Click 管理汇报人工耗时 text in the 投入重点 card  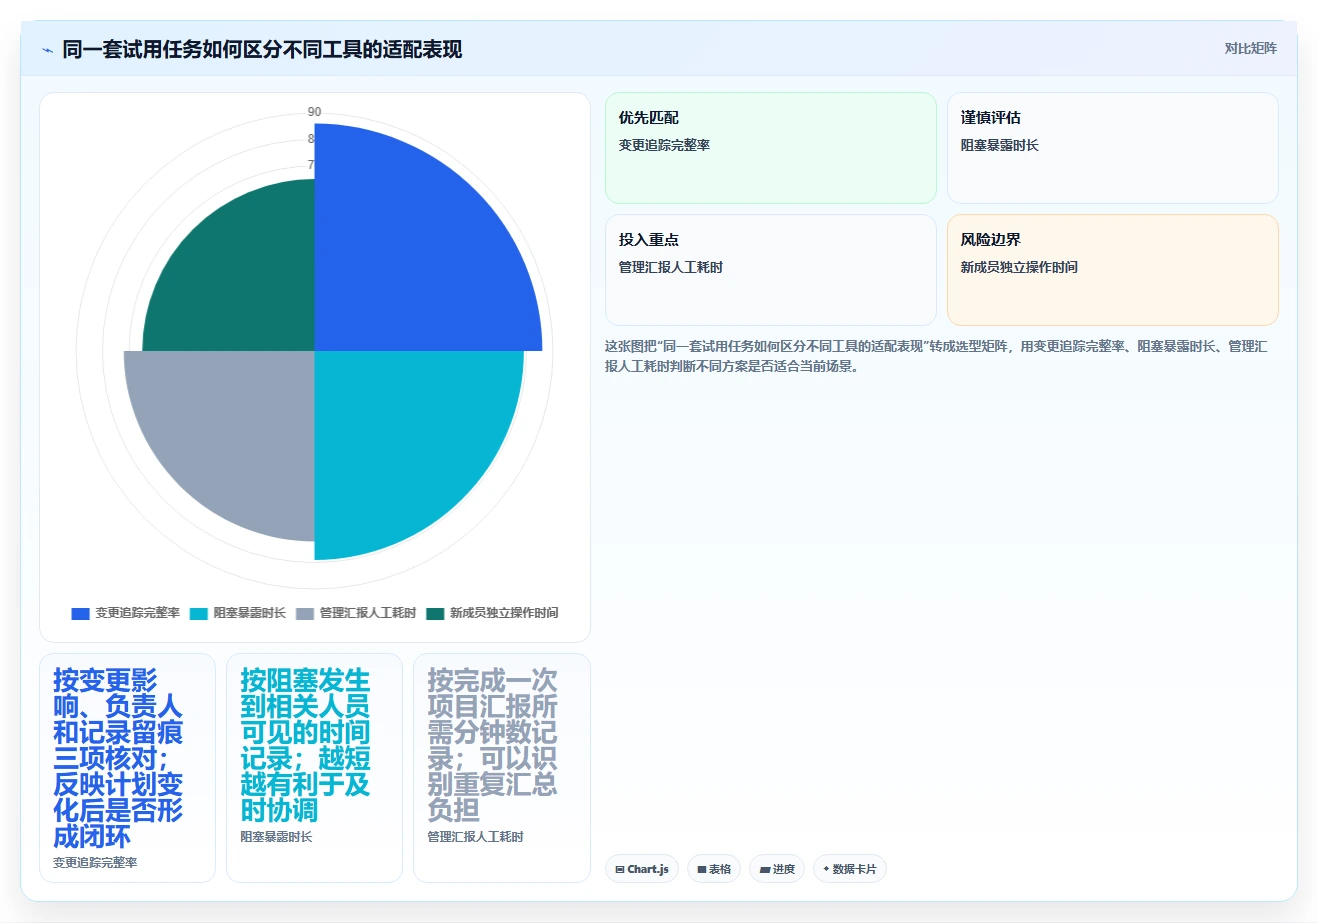671,267
